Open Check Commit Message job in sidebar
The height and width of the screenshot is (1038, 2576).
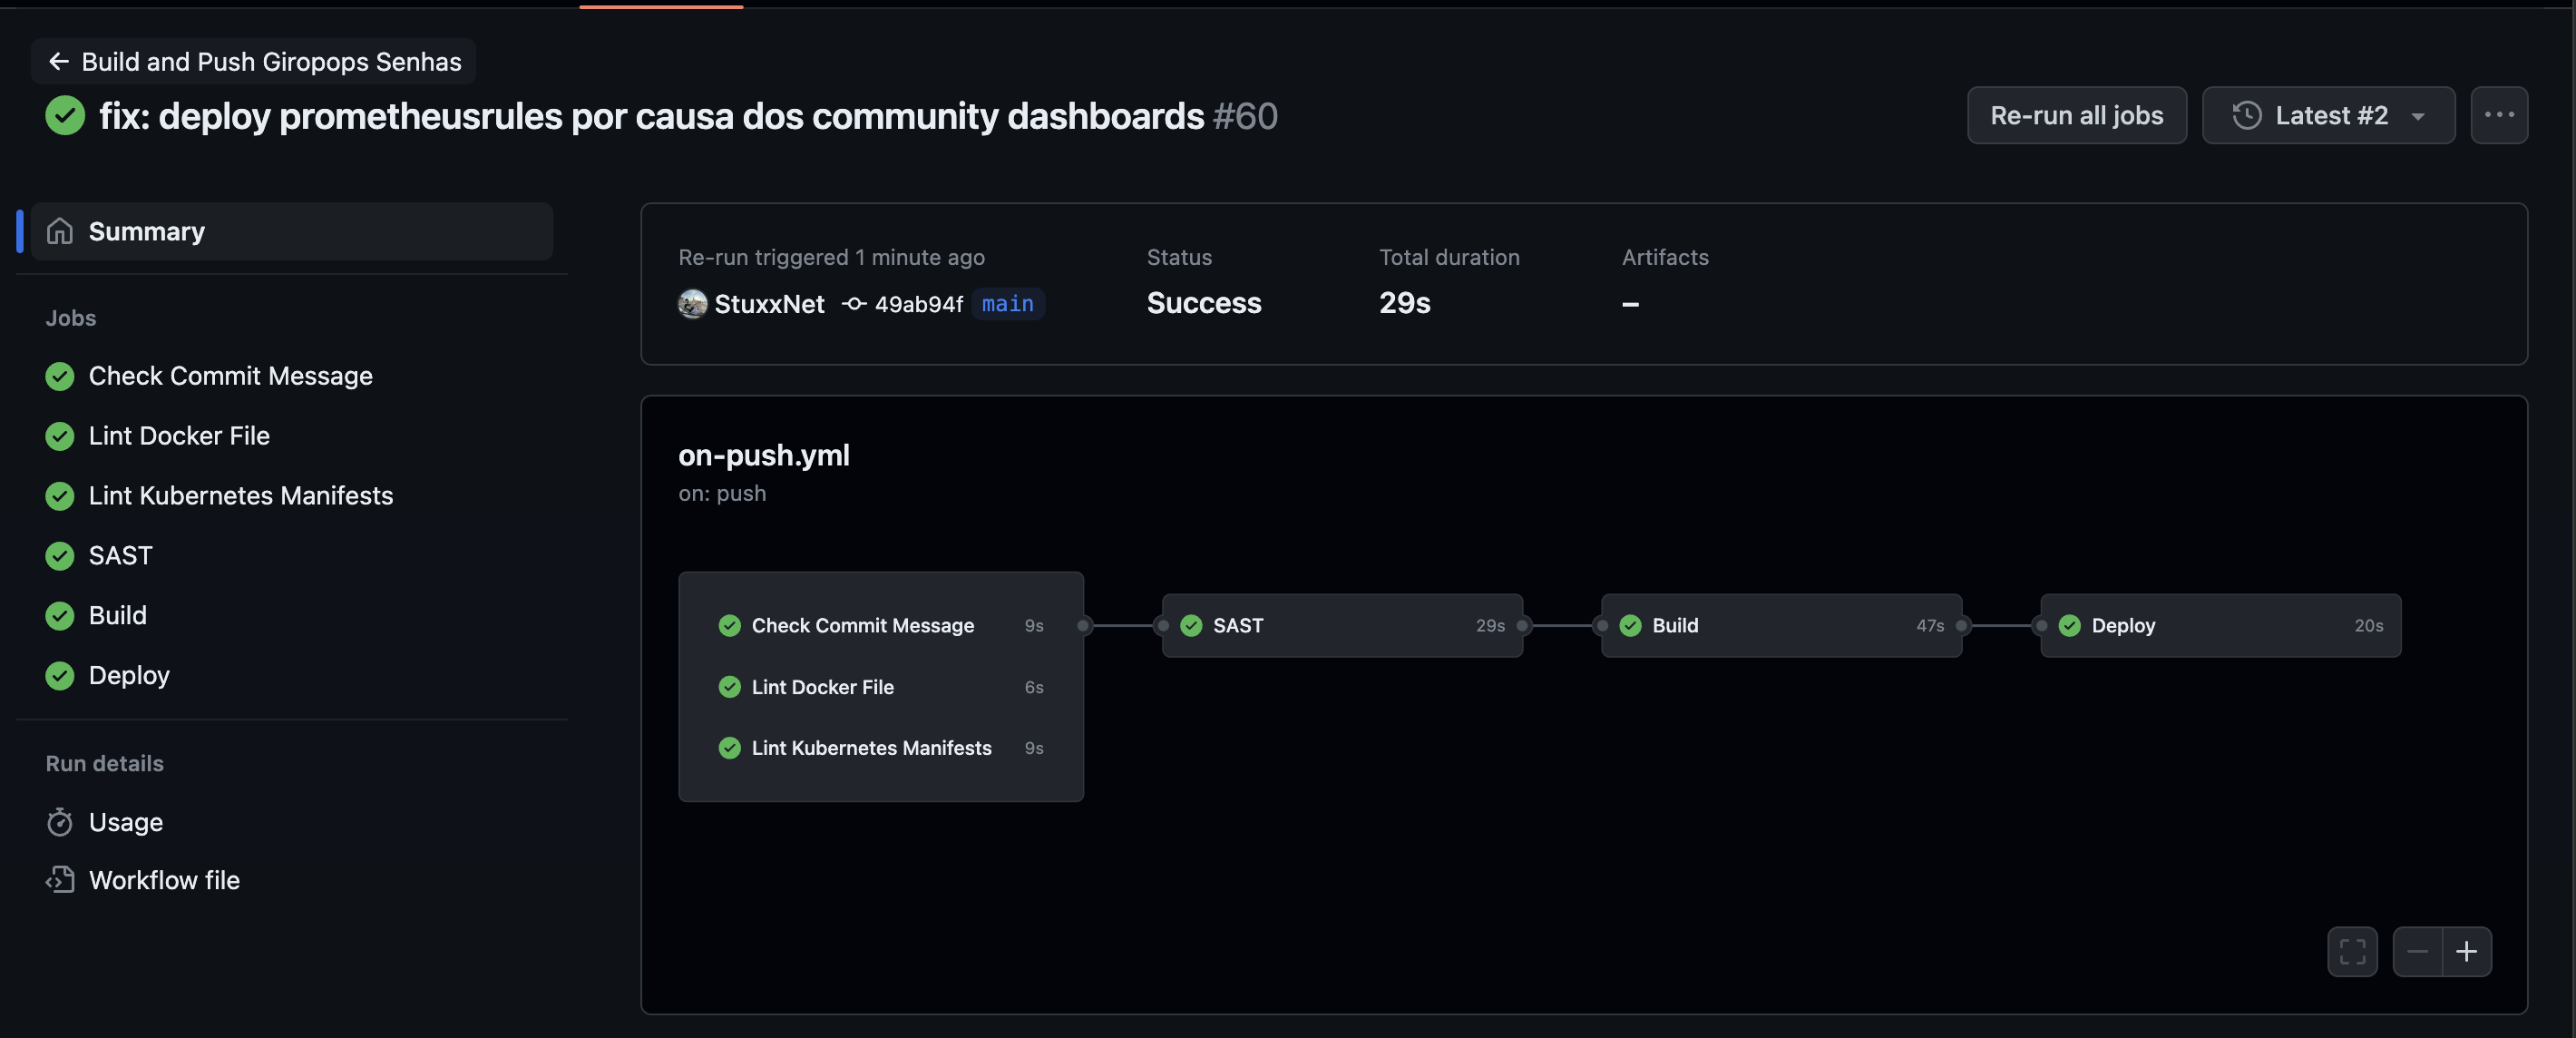pyautogui.click(x=230, y=376)
